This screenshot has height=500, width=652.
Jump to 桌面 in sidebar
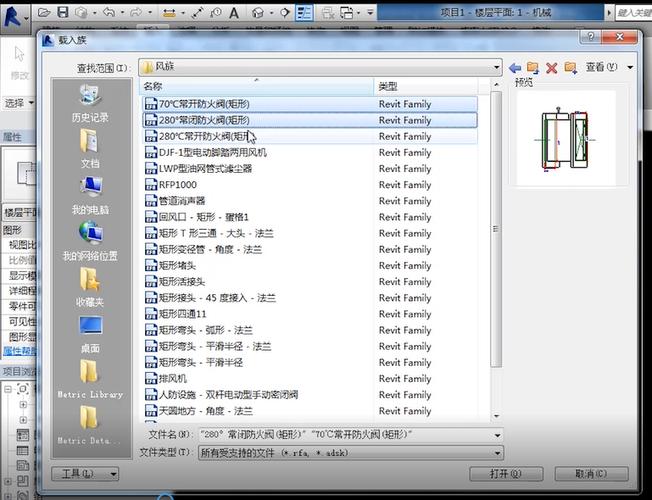coord(90,333)
